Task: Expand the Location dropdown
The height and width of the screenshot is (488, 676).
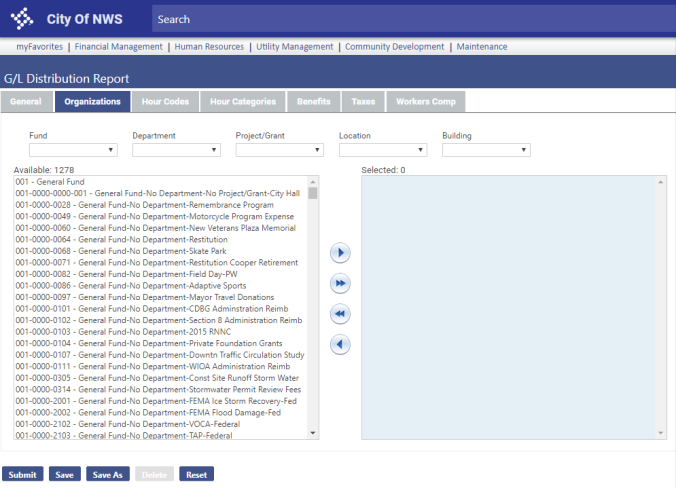Action: coord(382,150)
